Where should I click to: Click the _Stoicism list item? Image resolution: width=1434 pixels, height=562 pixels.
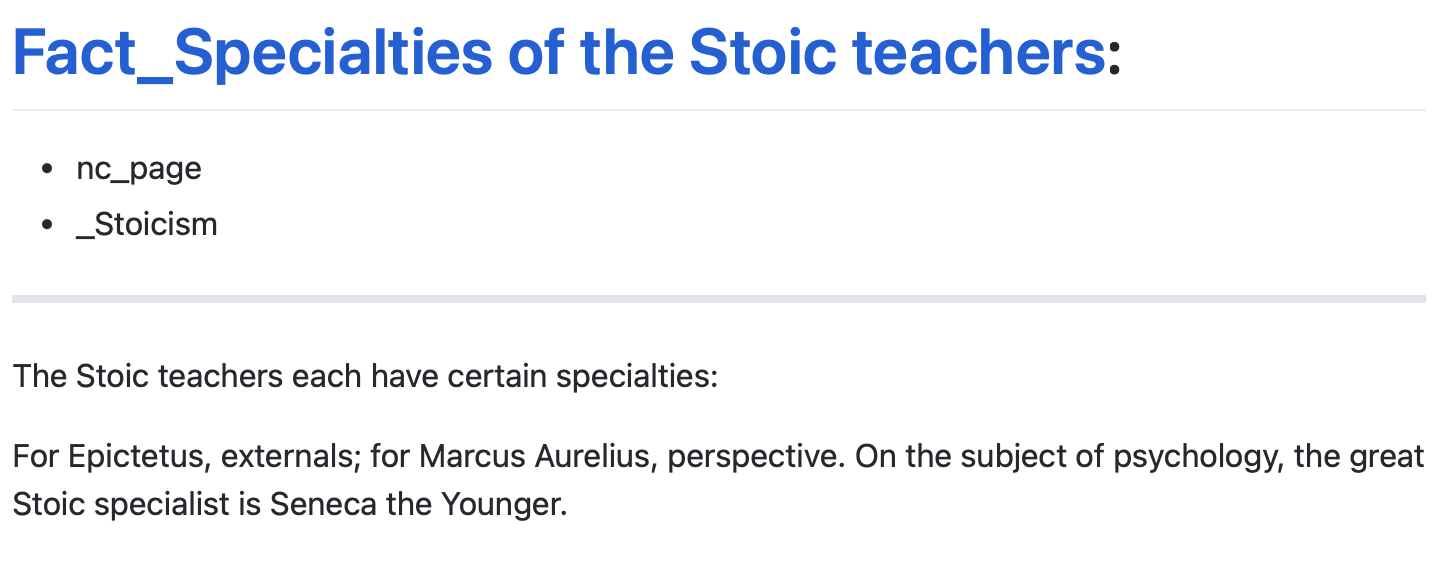pos(147,224)
